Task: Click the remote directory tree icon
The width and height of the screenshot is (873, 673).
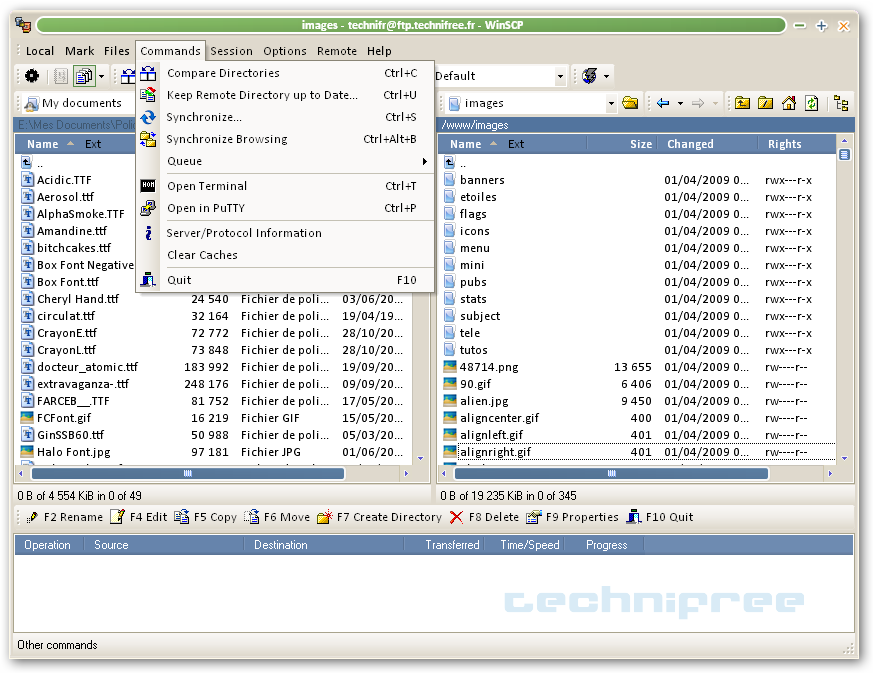Action: coord(841,103)
